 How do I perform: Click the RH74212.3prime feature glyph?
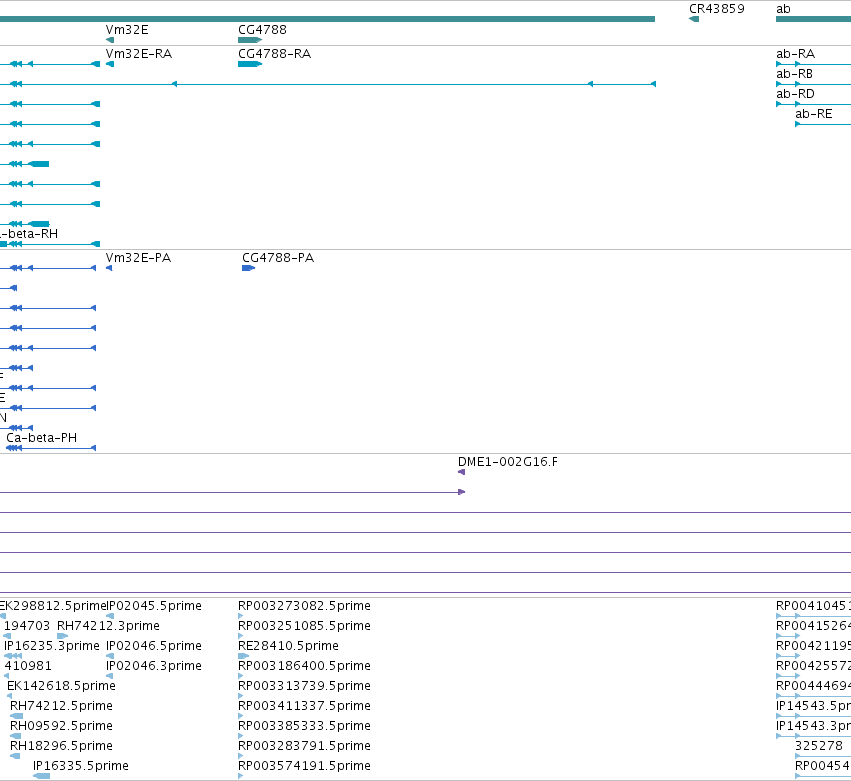tap(62, 636)
